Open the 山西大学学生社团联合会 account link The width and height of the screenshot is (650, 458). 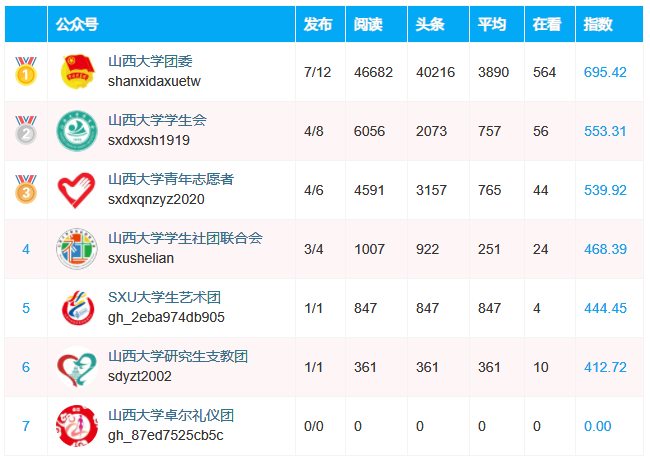[x=185, y=238]
